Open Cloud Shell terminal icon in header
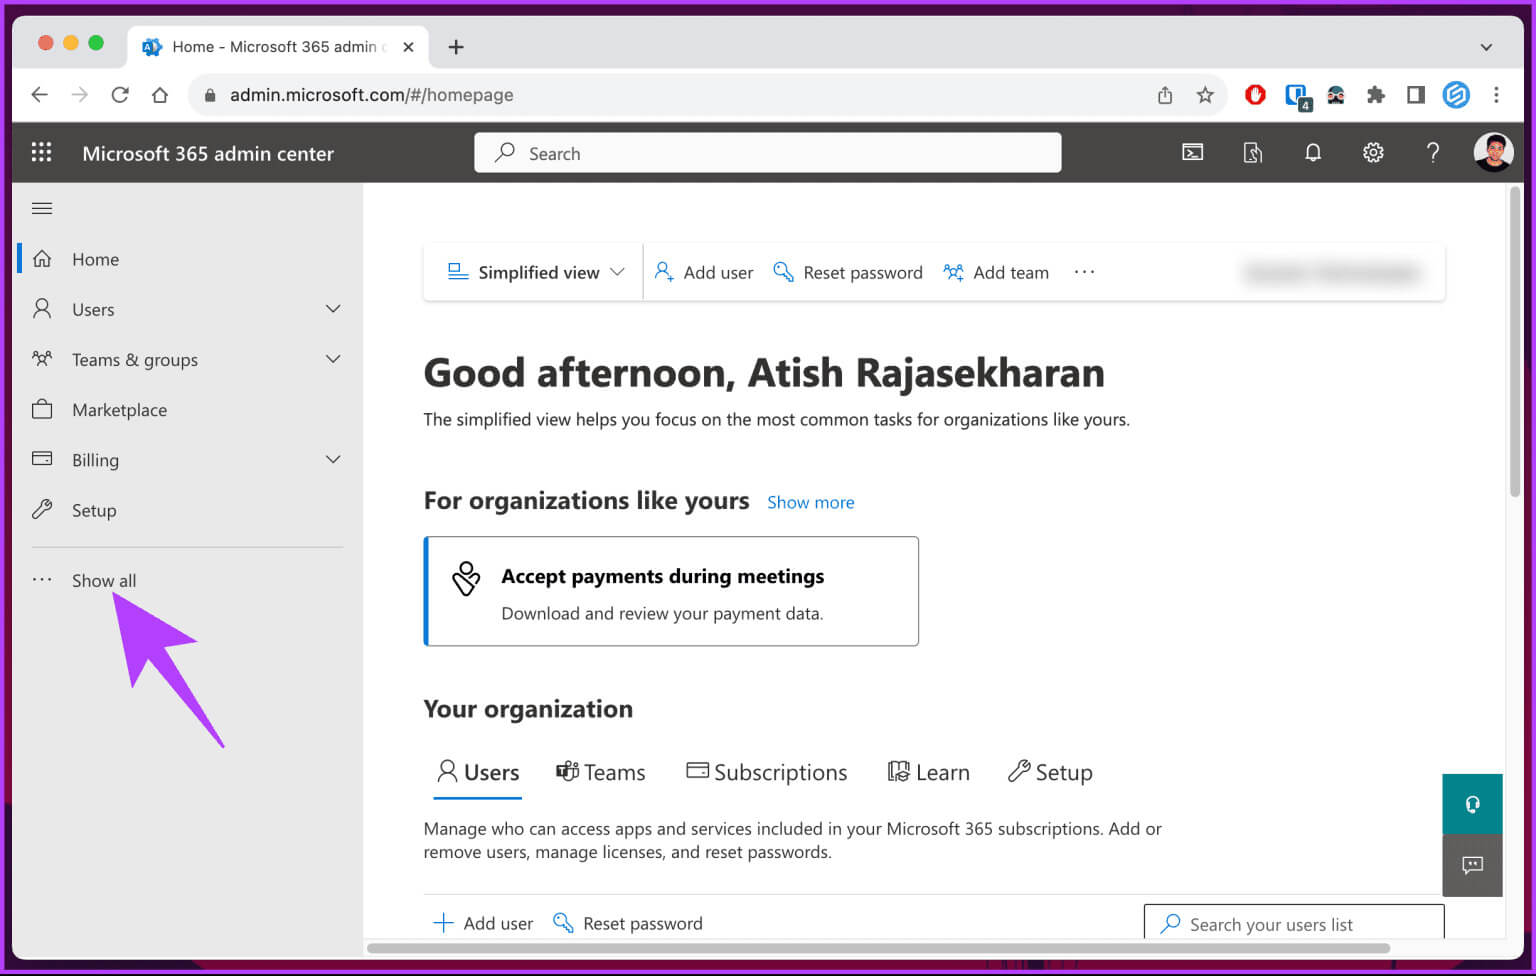1536x976 pixels. [x=1193, y=152]
